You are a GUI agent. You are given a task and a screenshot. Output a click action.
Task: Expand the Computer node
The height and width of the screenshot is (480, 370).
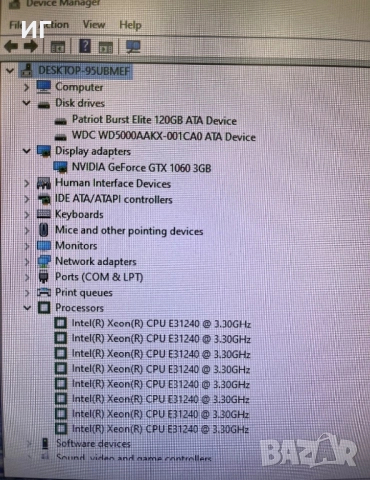pos(26,87)
